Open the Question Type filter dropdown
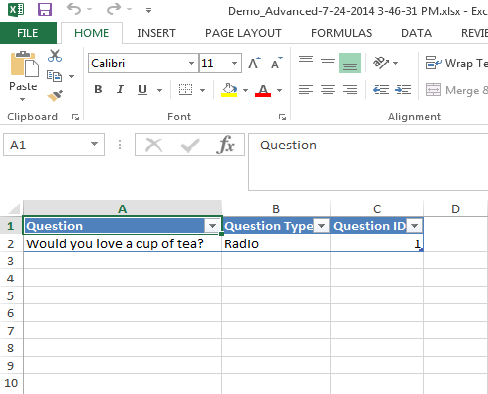This screenshot has height=394, width=488. (x=322, y=226)
